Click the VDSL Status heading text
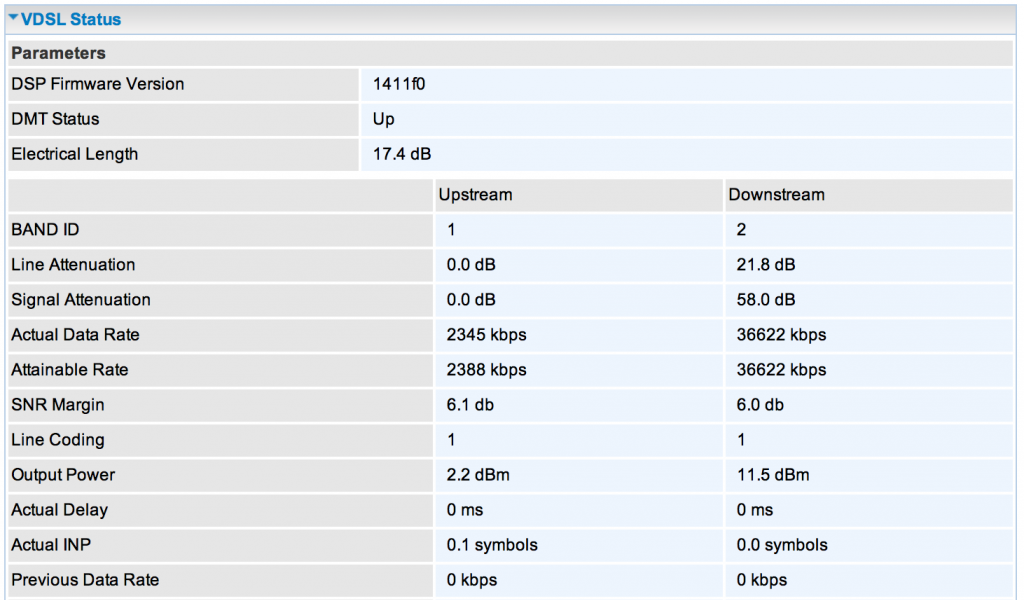 (x=71, y=20)
